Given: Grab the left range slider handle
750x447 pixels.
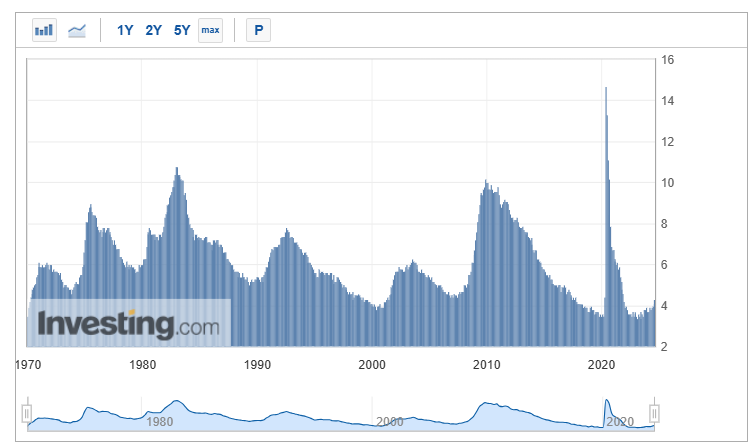Looking at the screenshot, I should coord(27,413).
